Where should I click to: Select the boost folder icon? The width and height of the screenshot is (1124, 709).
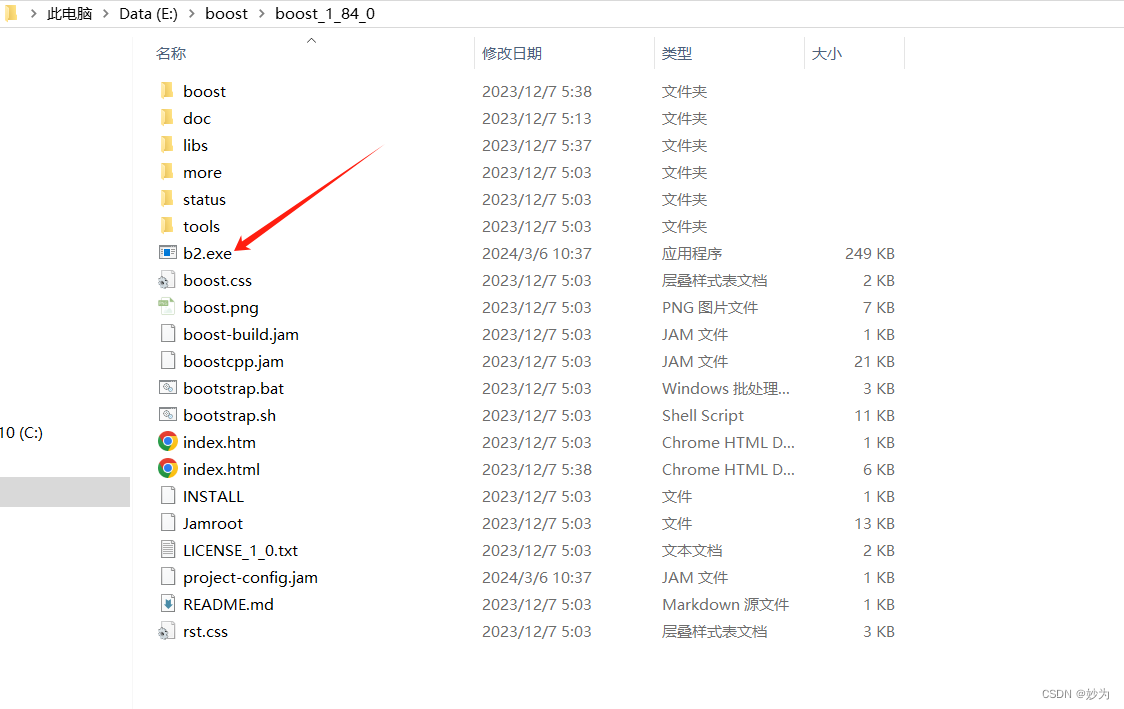point(167,90)
